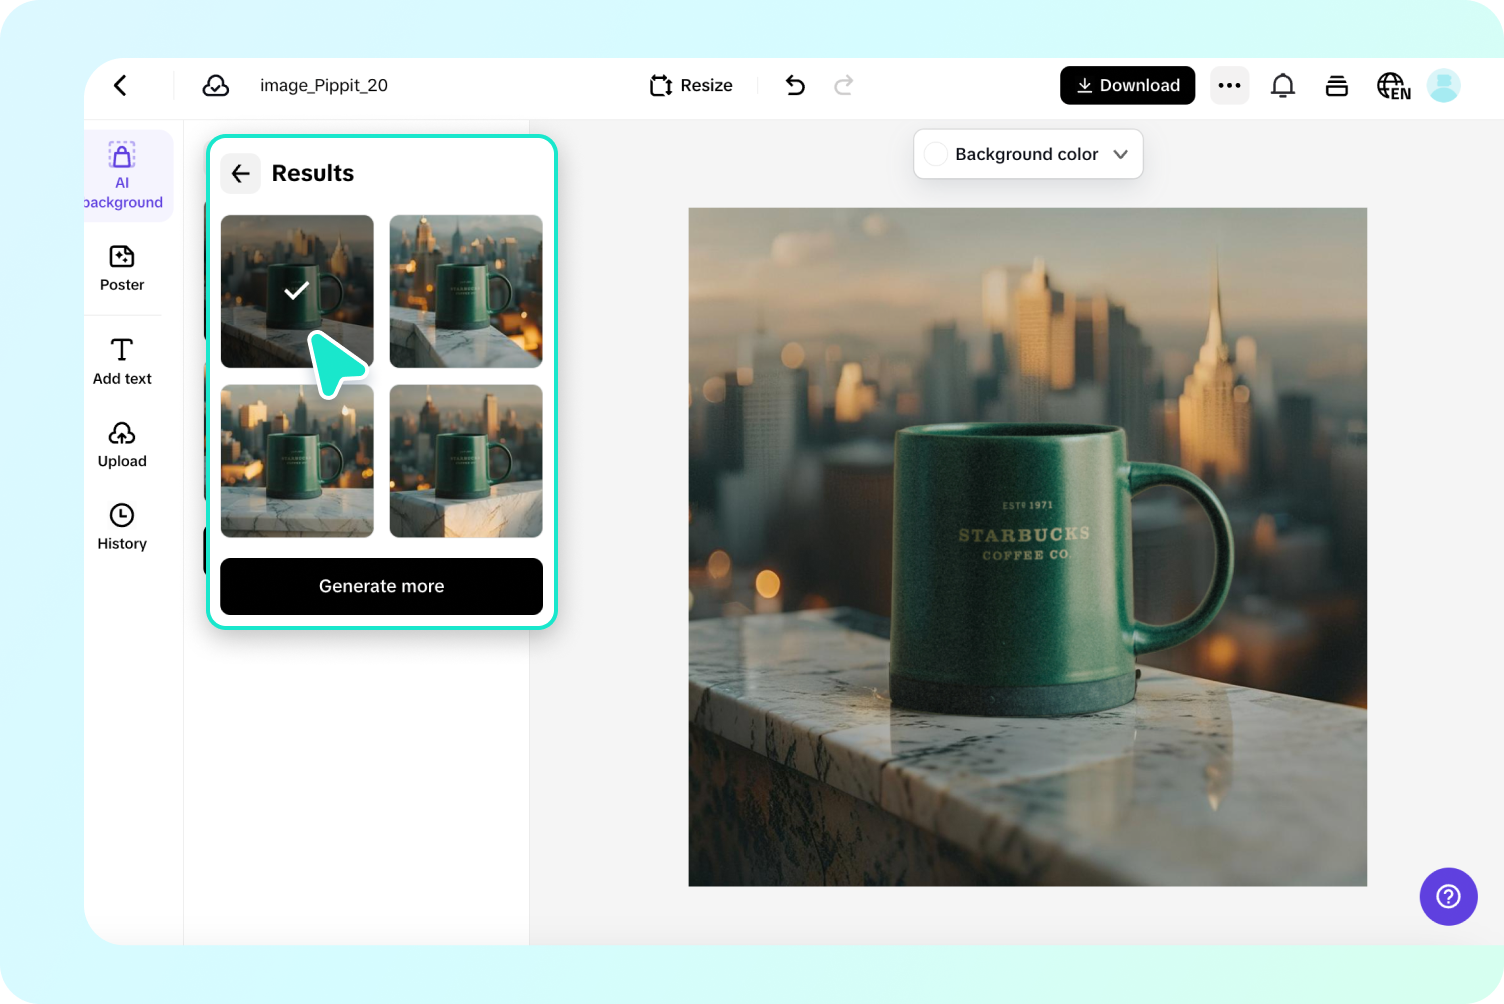1504x1004 pixels.
Task: Open the user profile avatar
Action: tap(1443, 86)
